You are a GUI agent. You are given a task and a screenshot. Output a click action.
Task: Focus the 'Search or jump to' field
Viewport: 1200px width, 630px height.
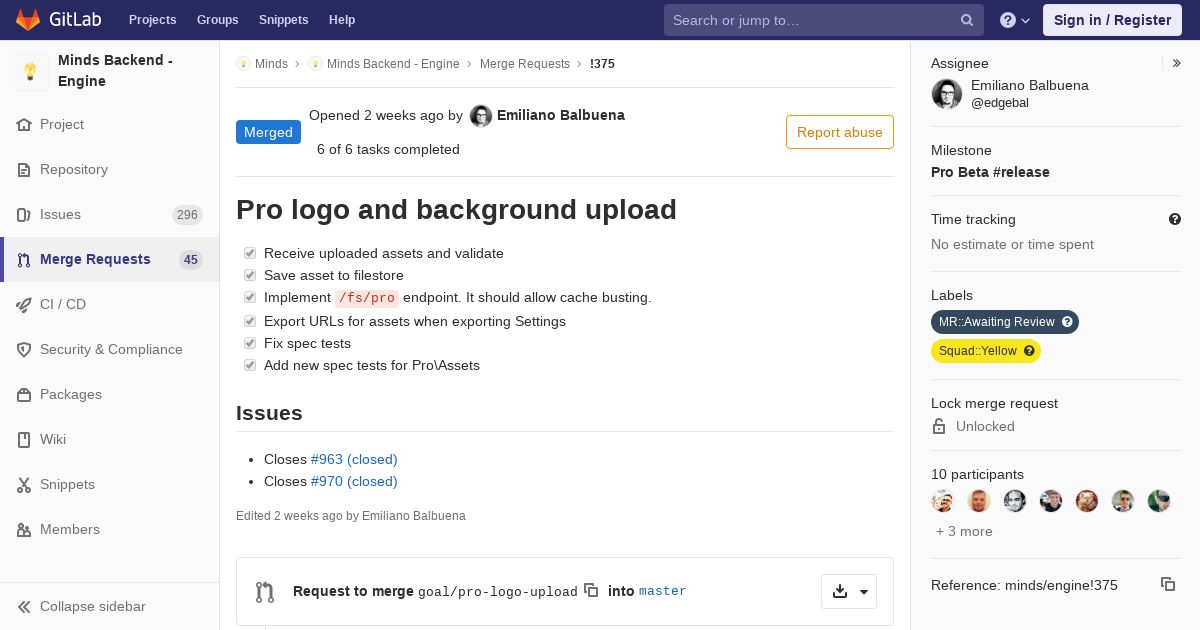[824, 20]
